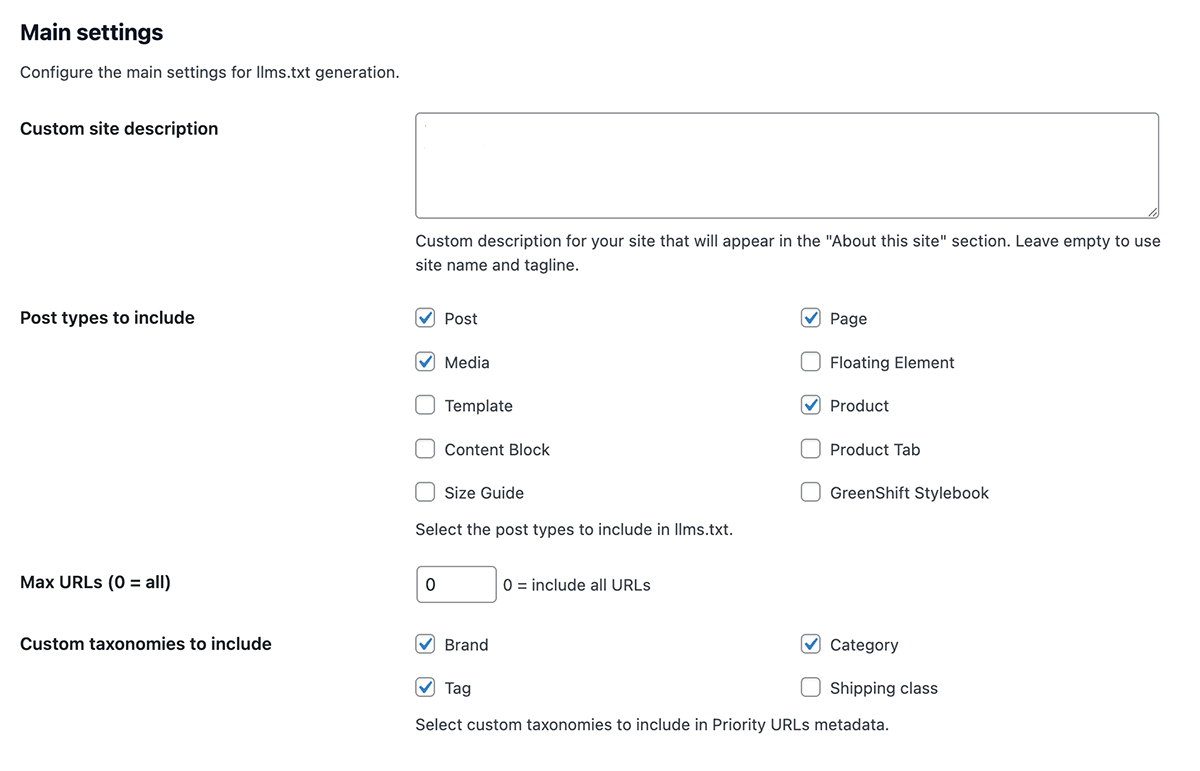Focus the Max URLs number field

pos(455,585)
